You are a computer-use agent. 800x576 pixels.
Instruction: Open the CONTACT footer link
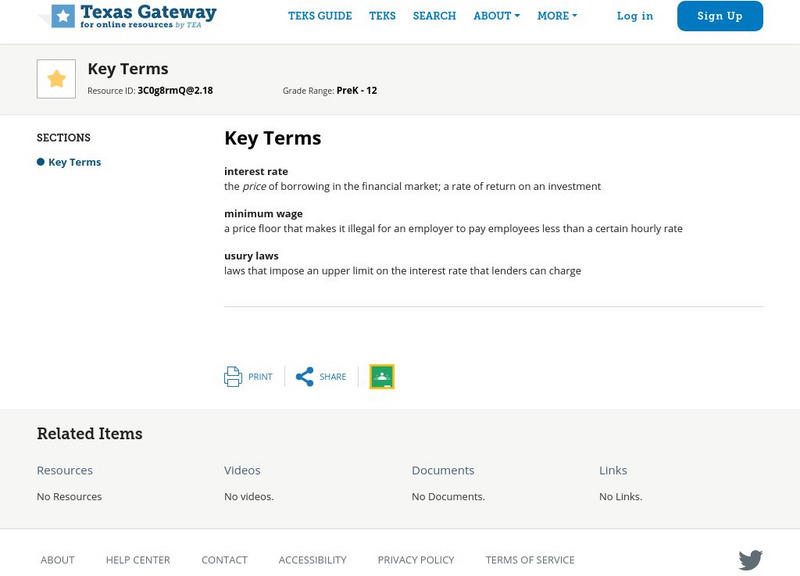224,560
